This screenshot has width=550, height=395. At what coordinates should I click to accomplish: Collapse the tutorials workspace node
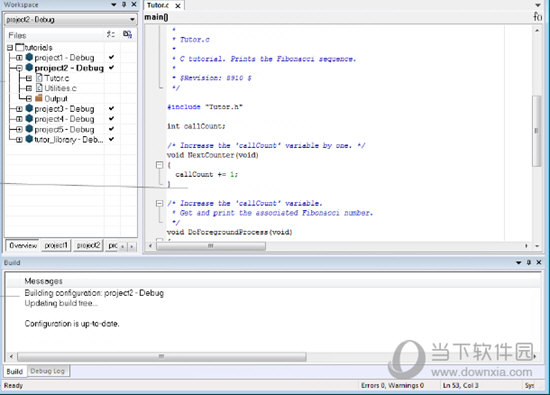[x=10, y=47]
